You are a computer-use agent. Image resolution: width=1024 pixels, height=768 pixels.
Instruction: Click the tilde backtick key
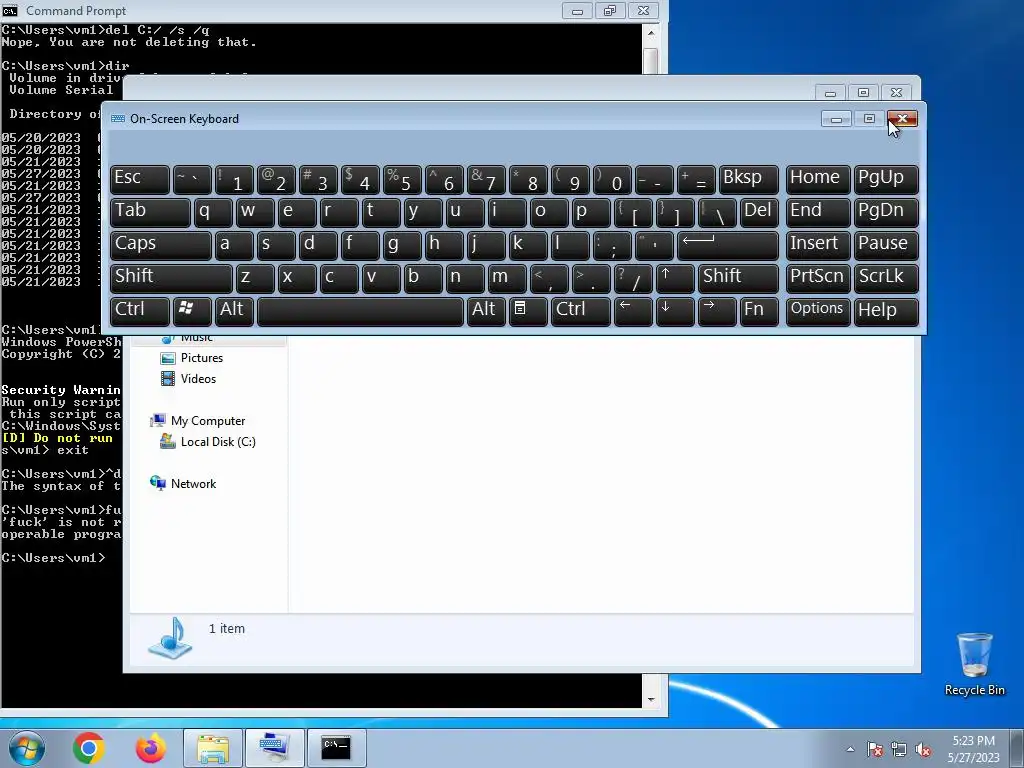(192, 179)
